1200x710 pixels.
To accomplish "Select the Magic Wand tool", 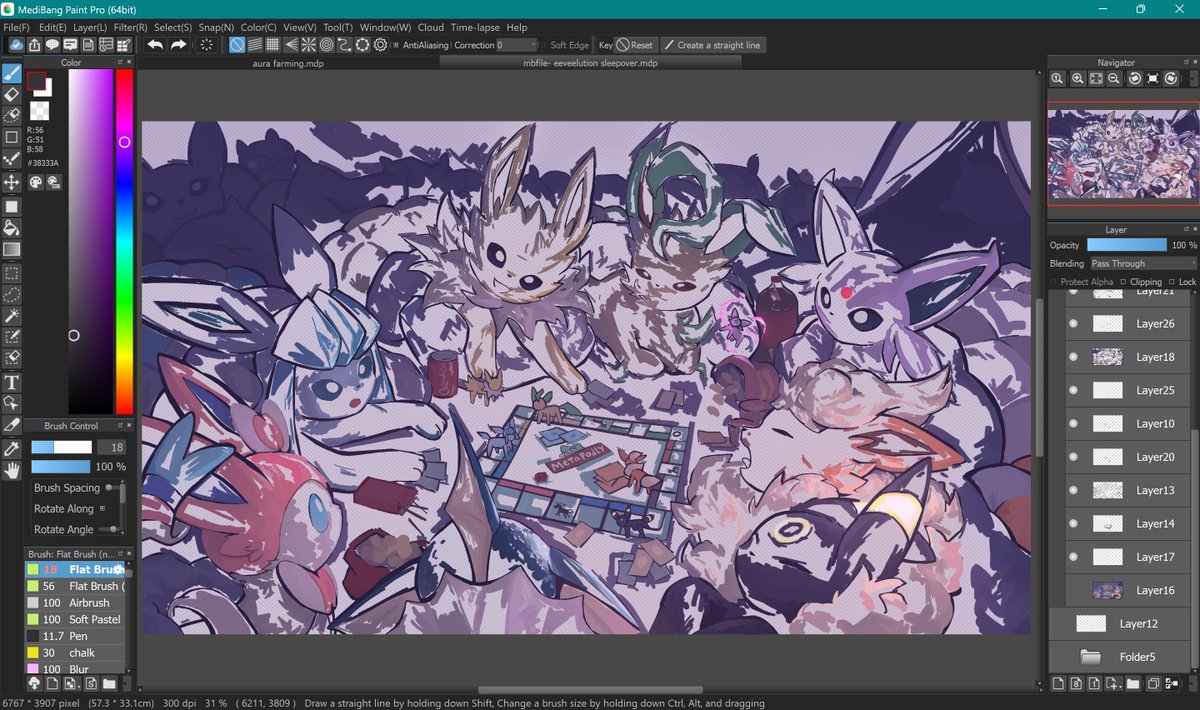I will [x=12, y=316].
